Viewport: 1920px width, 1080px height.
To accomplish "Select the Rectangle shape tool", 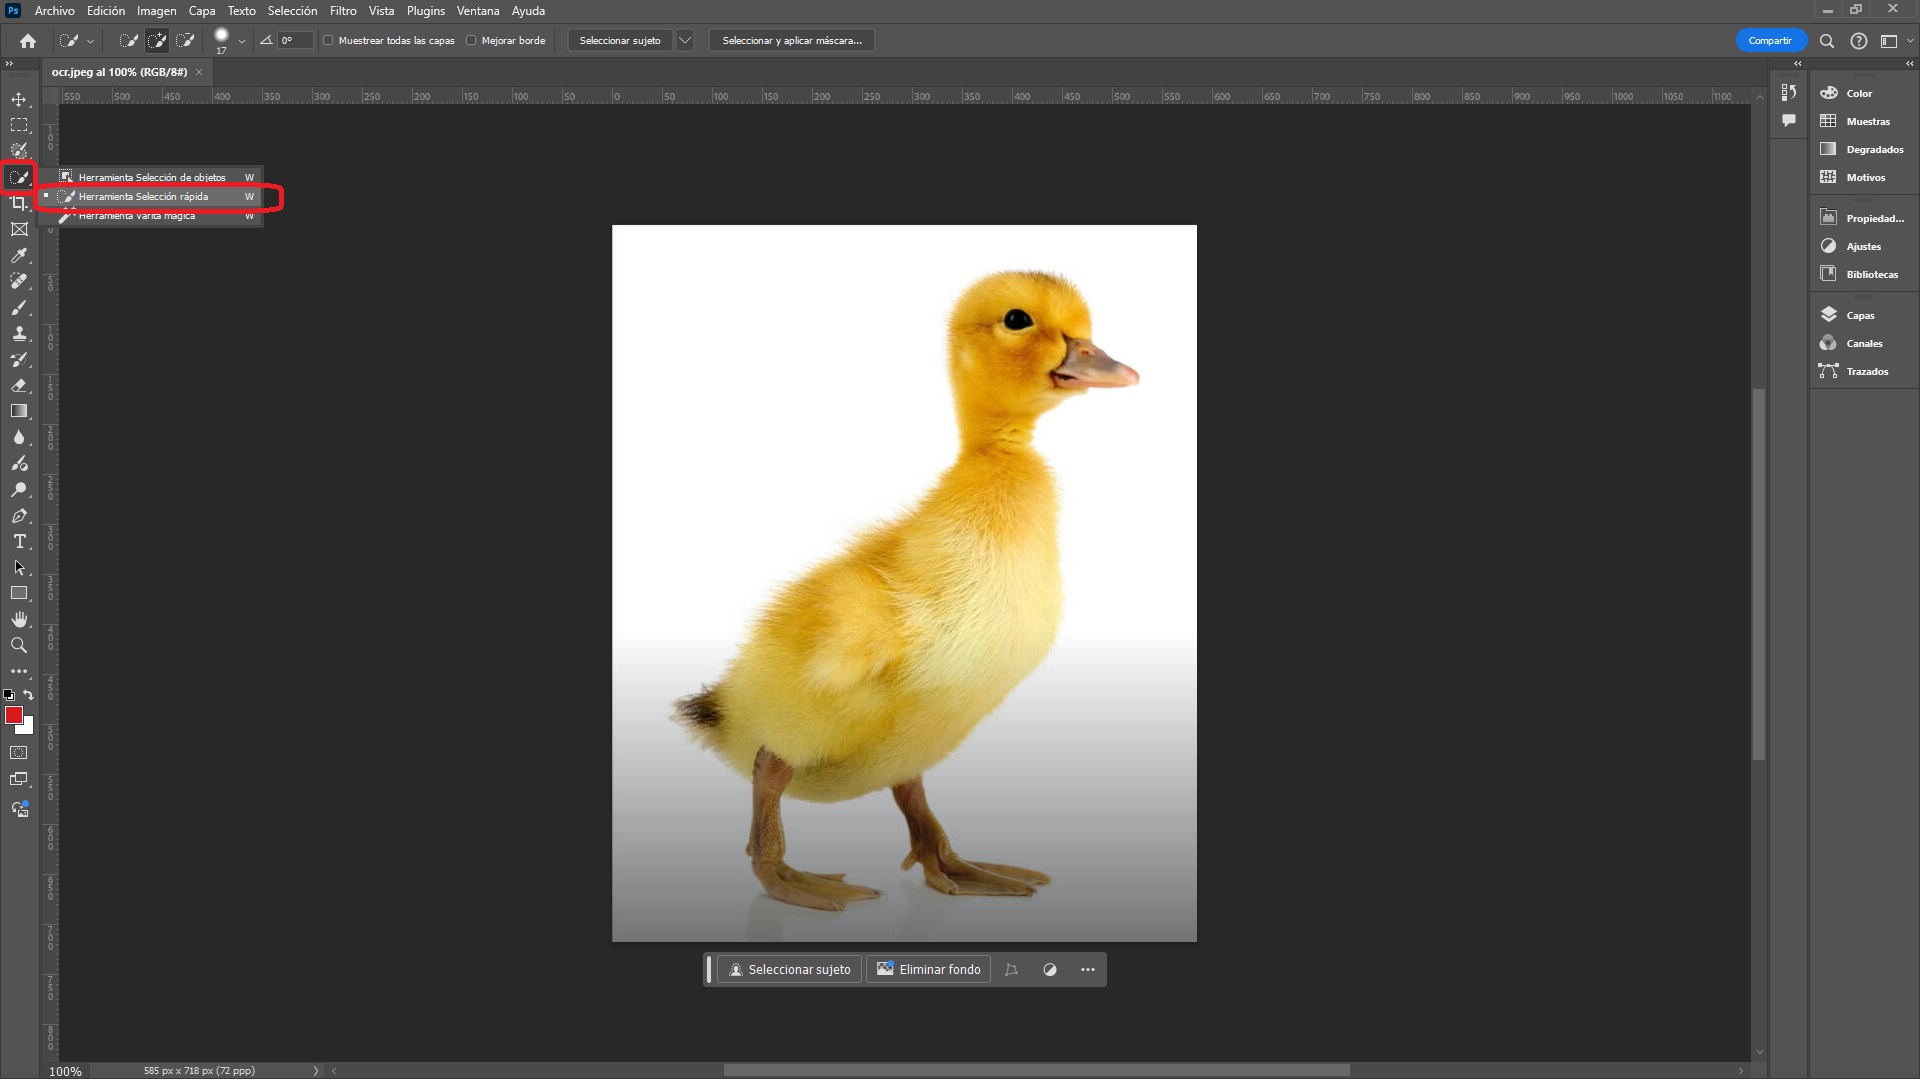I will (19, 593).
